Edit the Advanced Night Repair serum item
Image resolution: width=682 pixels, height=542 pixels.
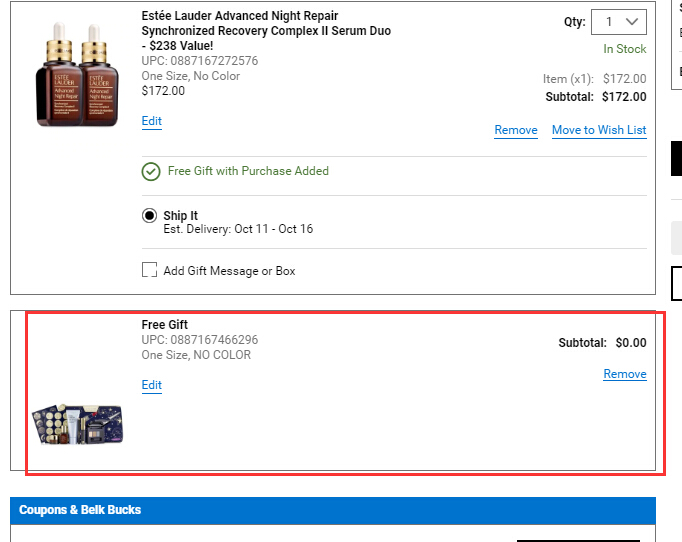pos(152,121)
